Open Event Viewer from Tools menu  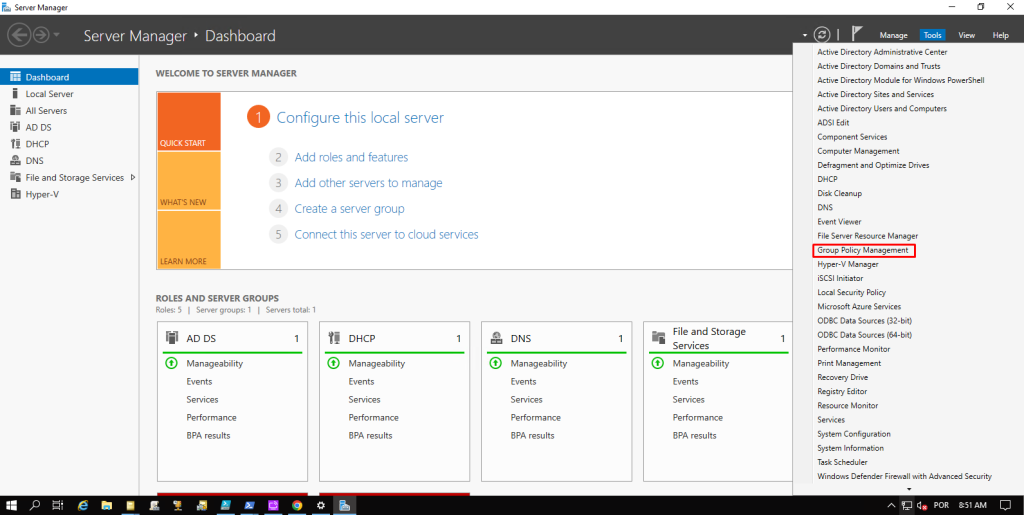(839, 222)
